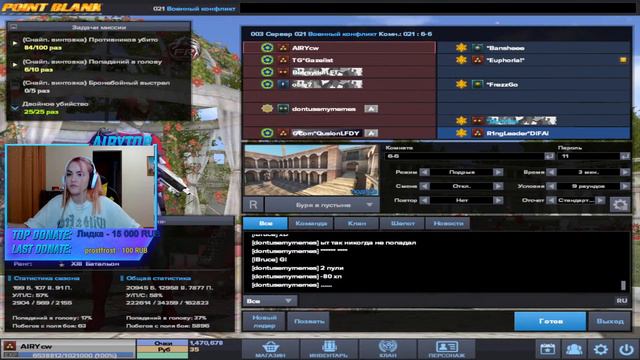This screenshot has width=640, height=360.
Task: Click the AIRYcw experience progress bar
Action: tap(68, 355)
